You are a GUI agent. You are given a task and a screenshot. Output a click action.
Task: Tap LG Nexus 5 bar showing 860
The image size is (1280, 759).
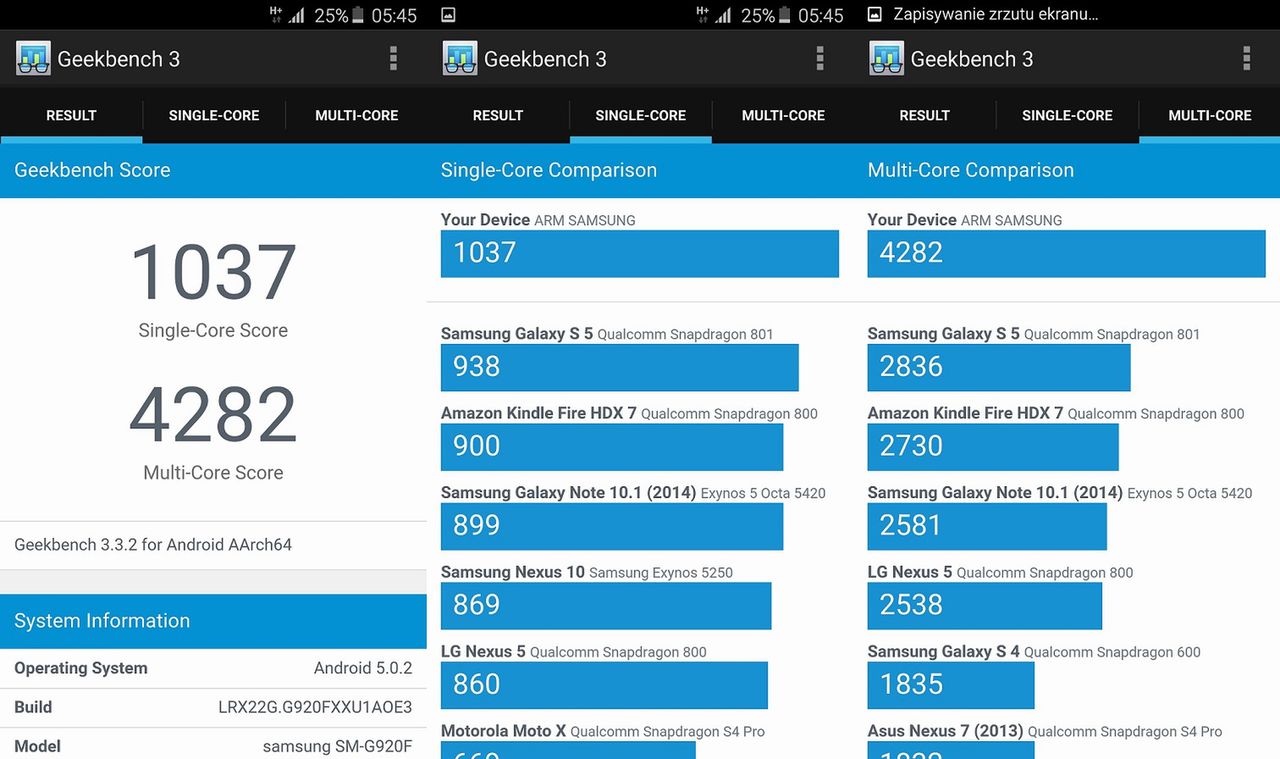pos(604,685)
